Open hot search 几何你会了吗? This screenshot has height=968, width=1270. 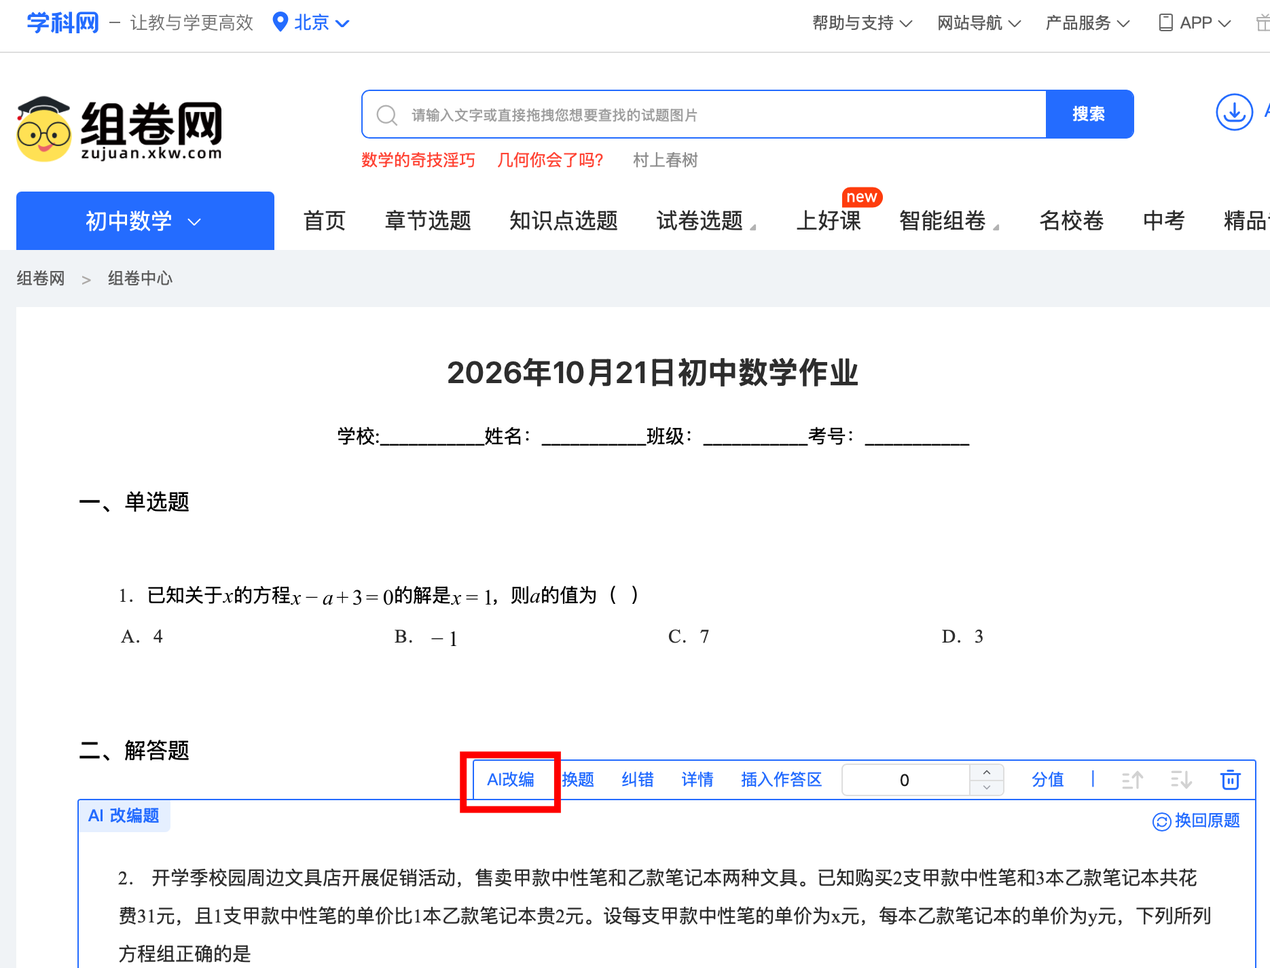550,160
